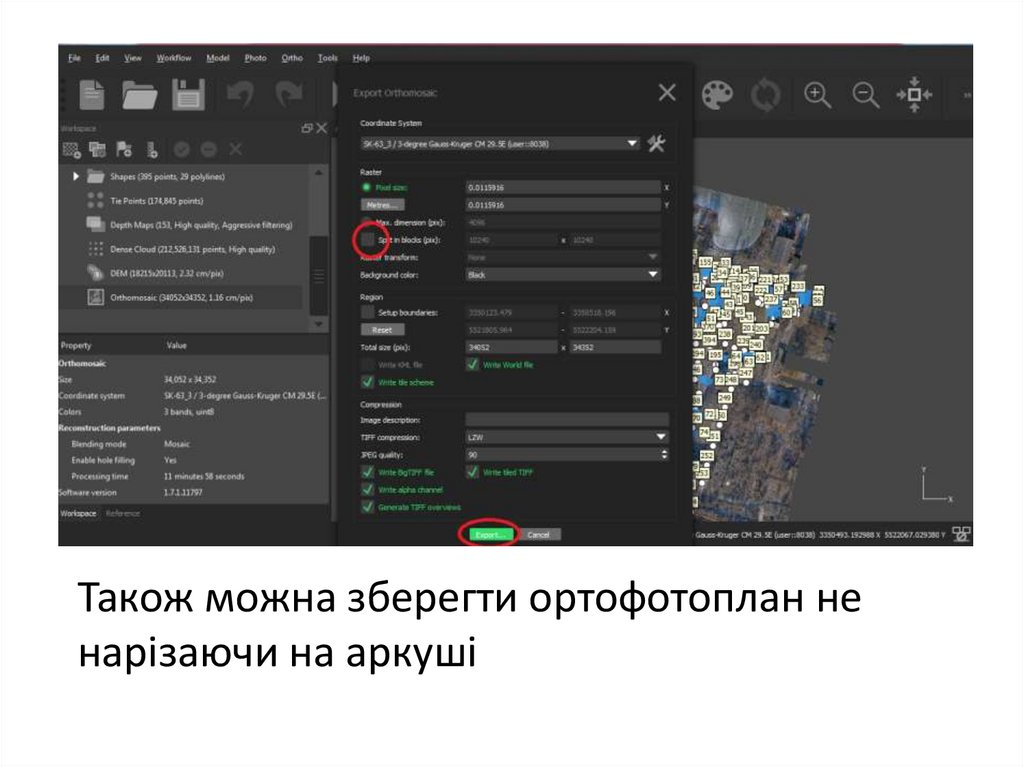Adjust JPEG quality stepper arrows
Image resolution: width=1024 pixels, height=767 pixels.
click(664, 454)
